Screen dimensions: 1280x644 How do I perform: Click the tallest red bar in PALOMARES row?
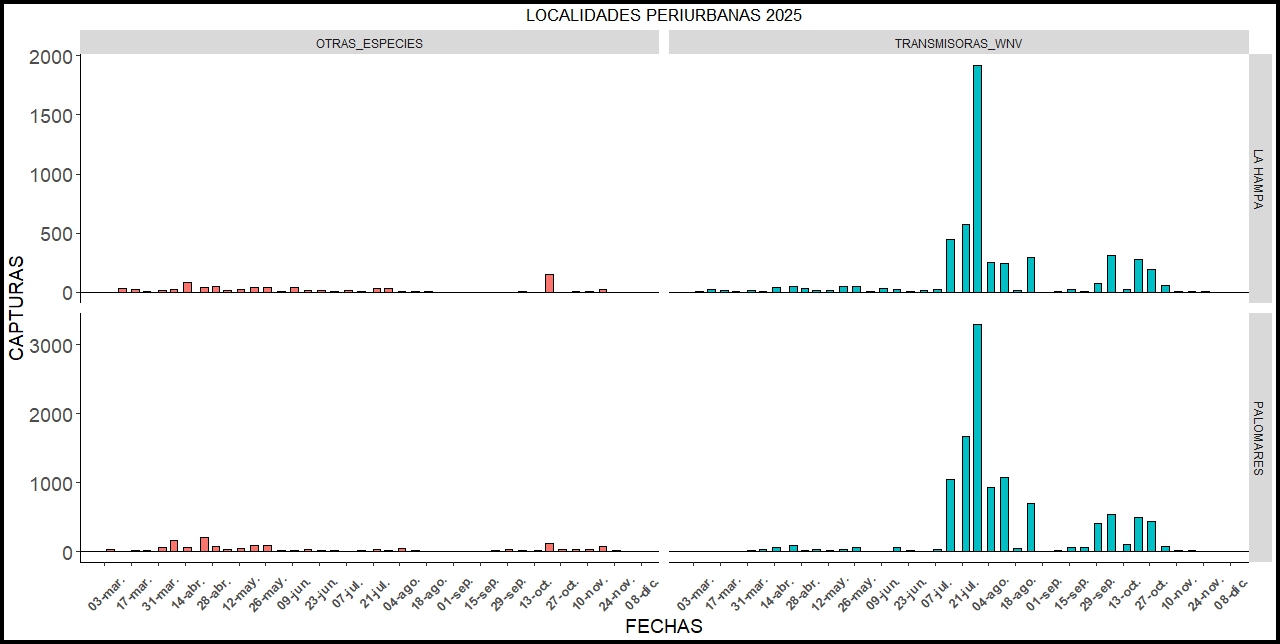[x=204, y=544]
